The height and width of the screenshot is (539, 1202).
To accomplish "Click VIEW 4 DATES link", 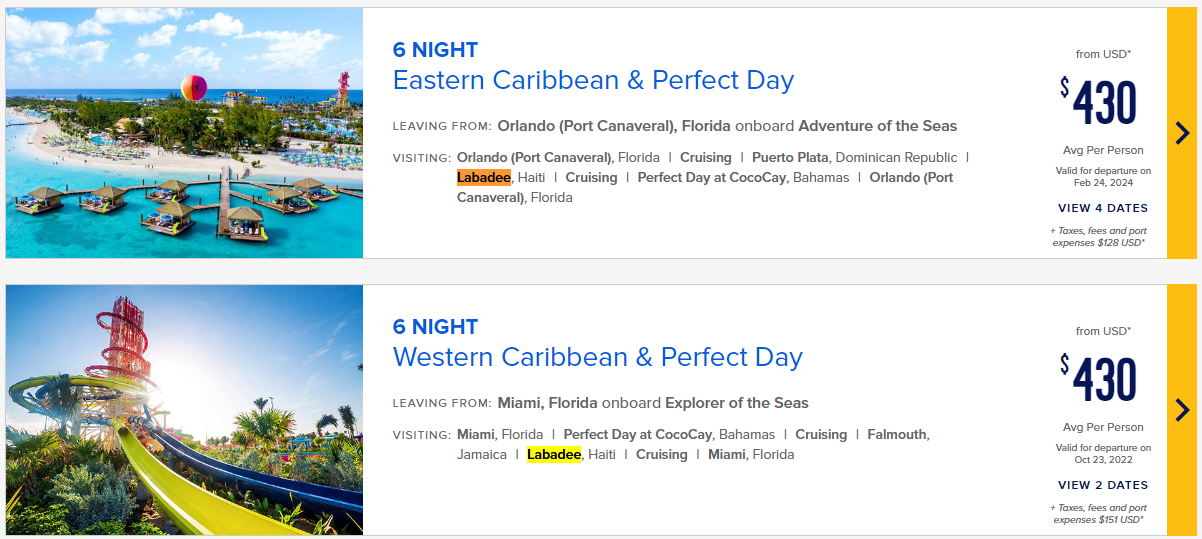I will click(1103, 208).
